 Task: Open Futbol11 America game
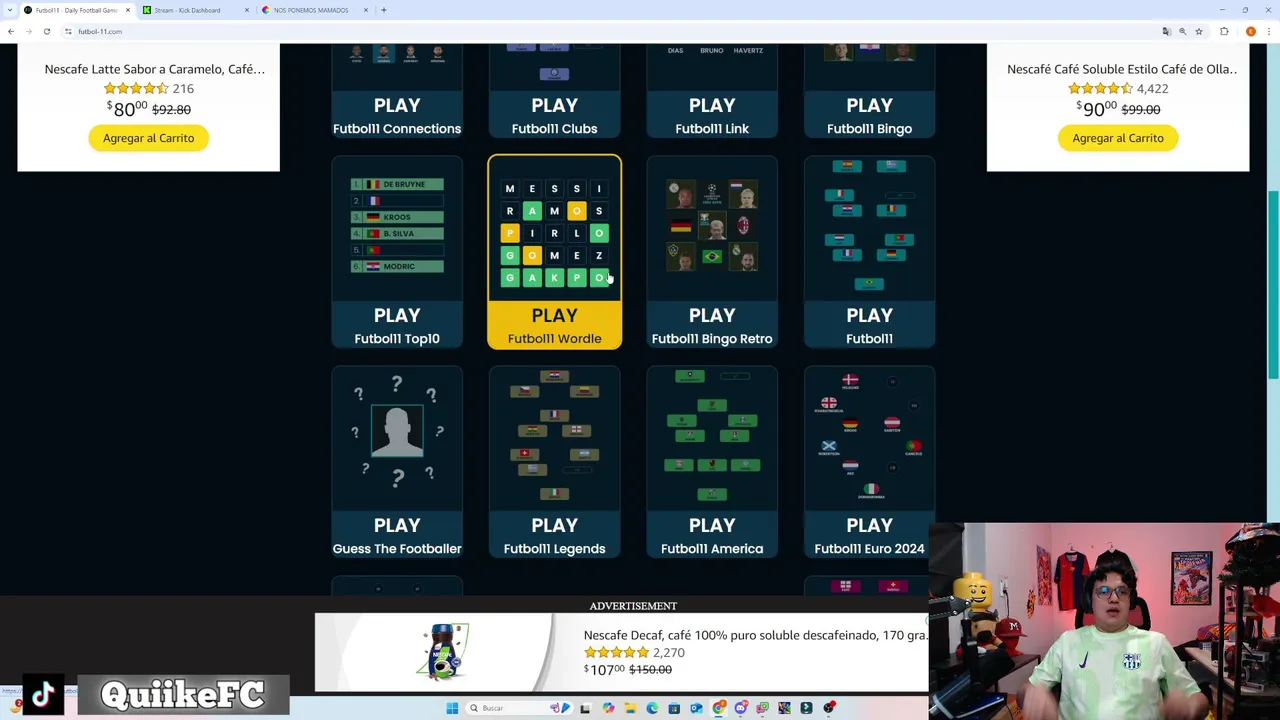coord(712,535)
